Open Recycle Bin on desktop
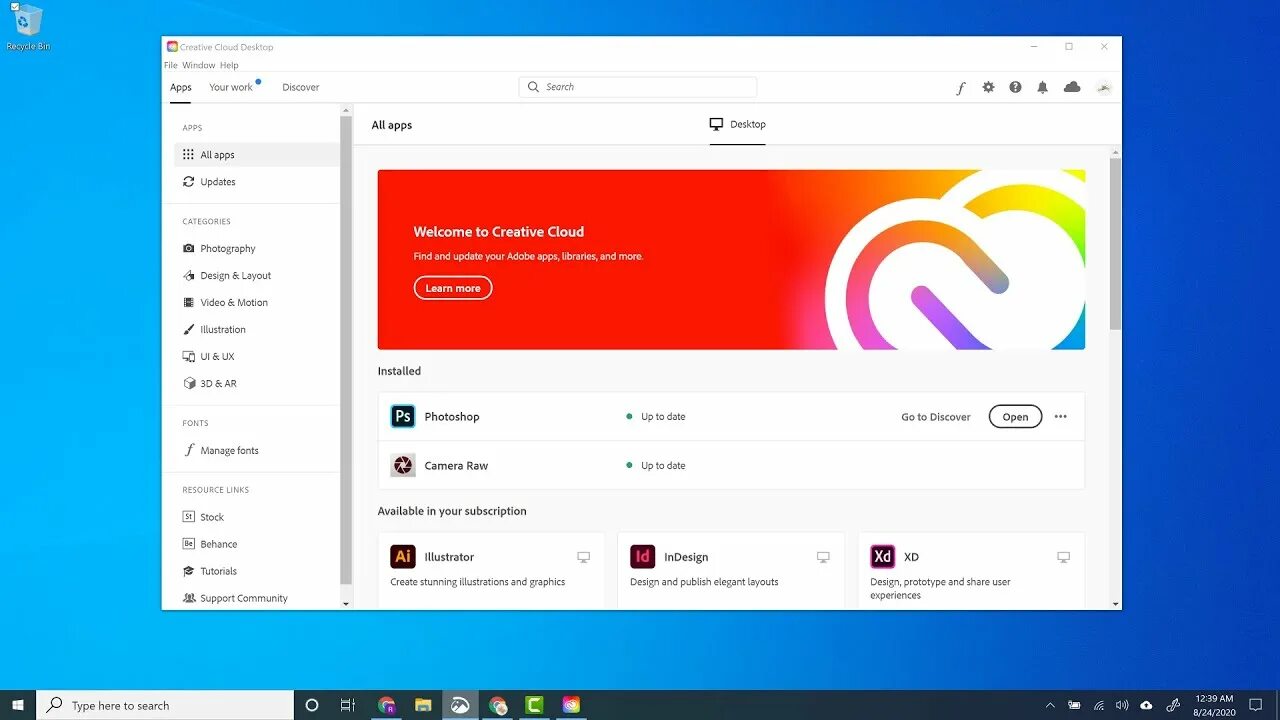The width and height of the screenshot is (1280, 720). (27, 27)
